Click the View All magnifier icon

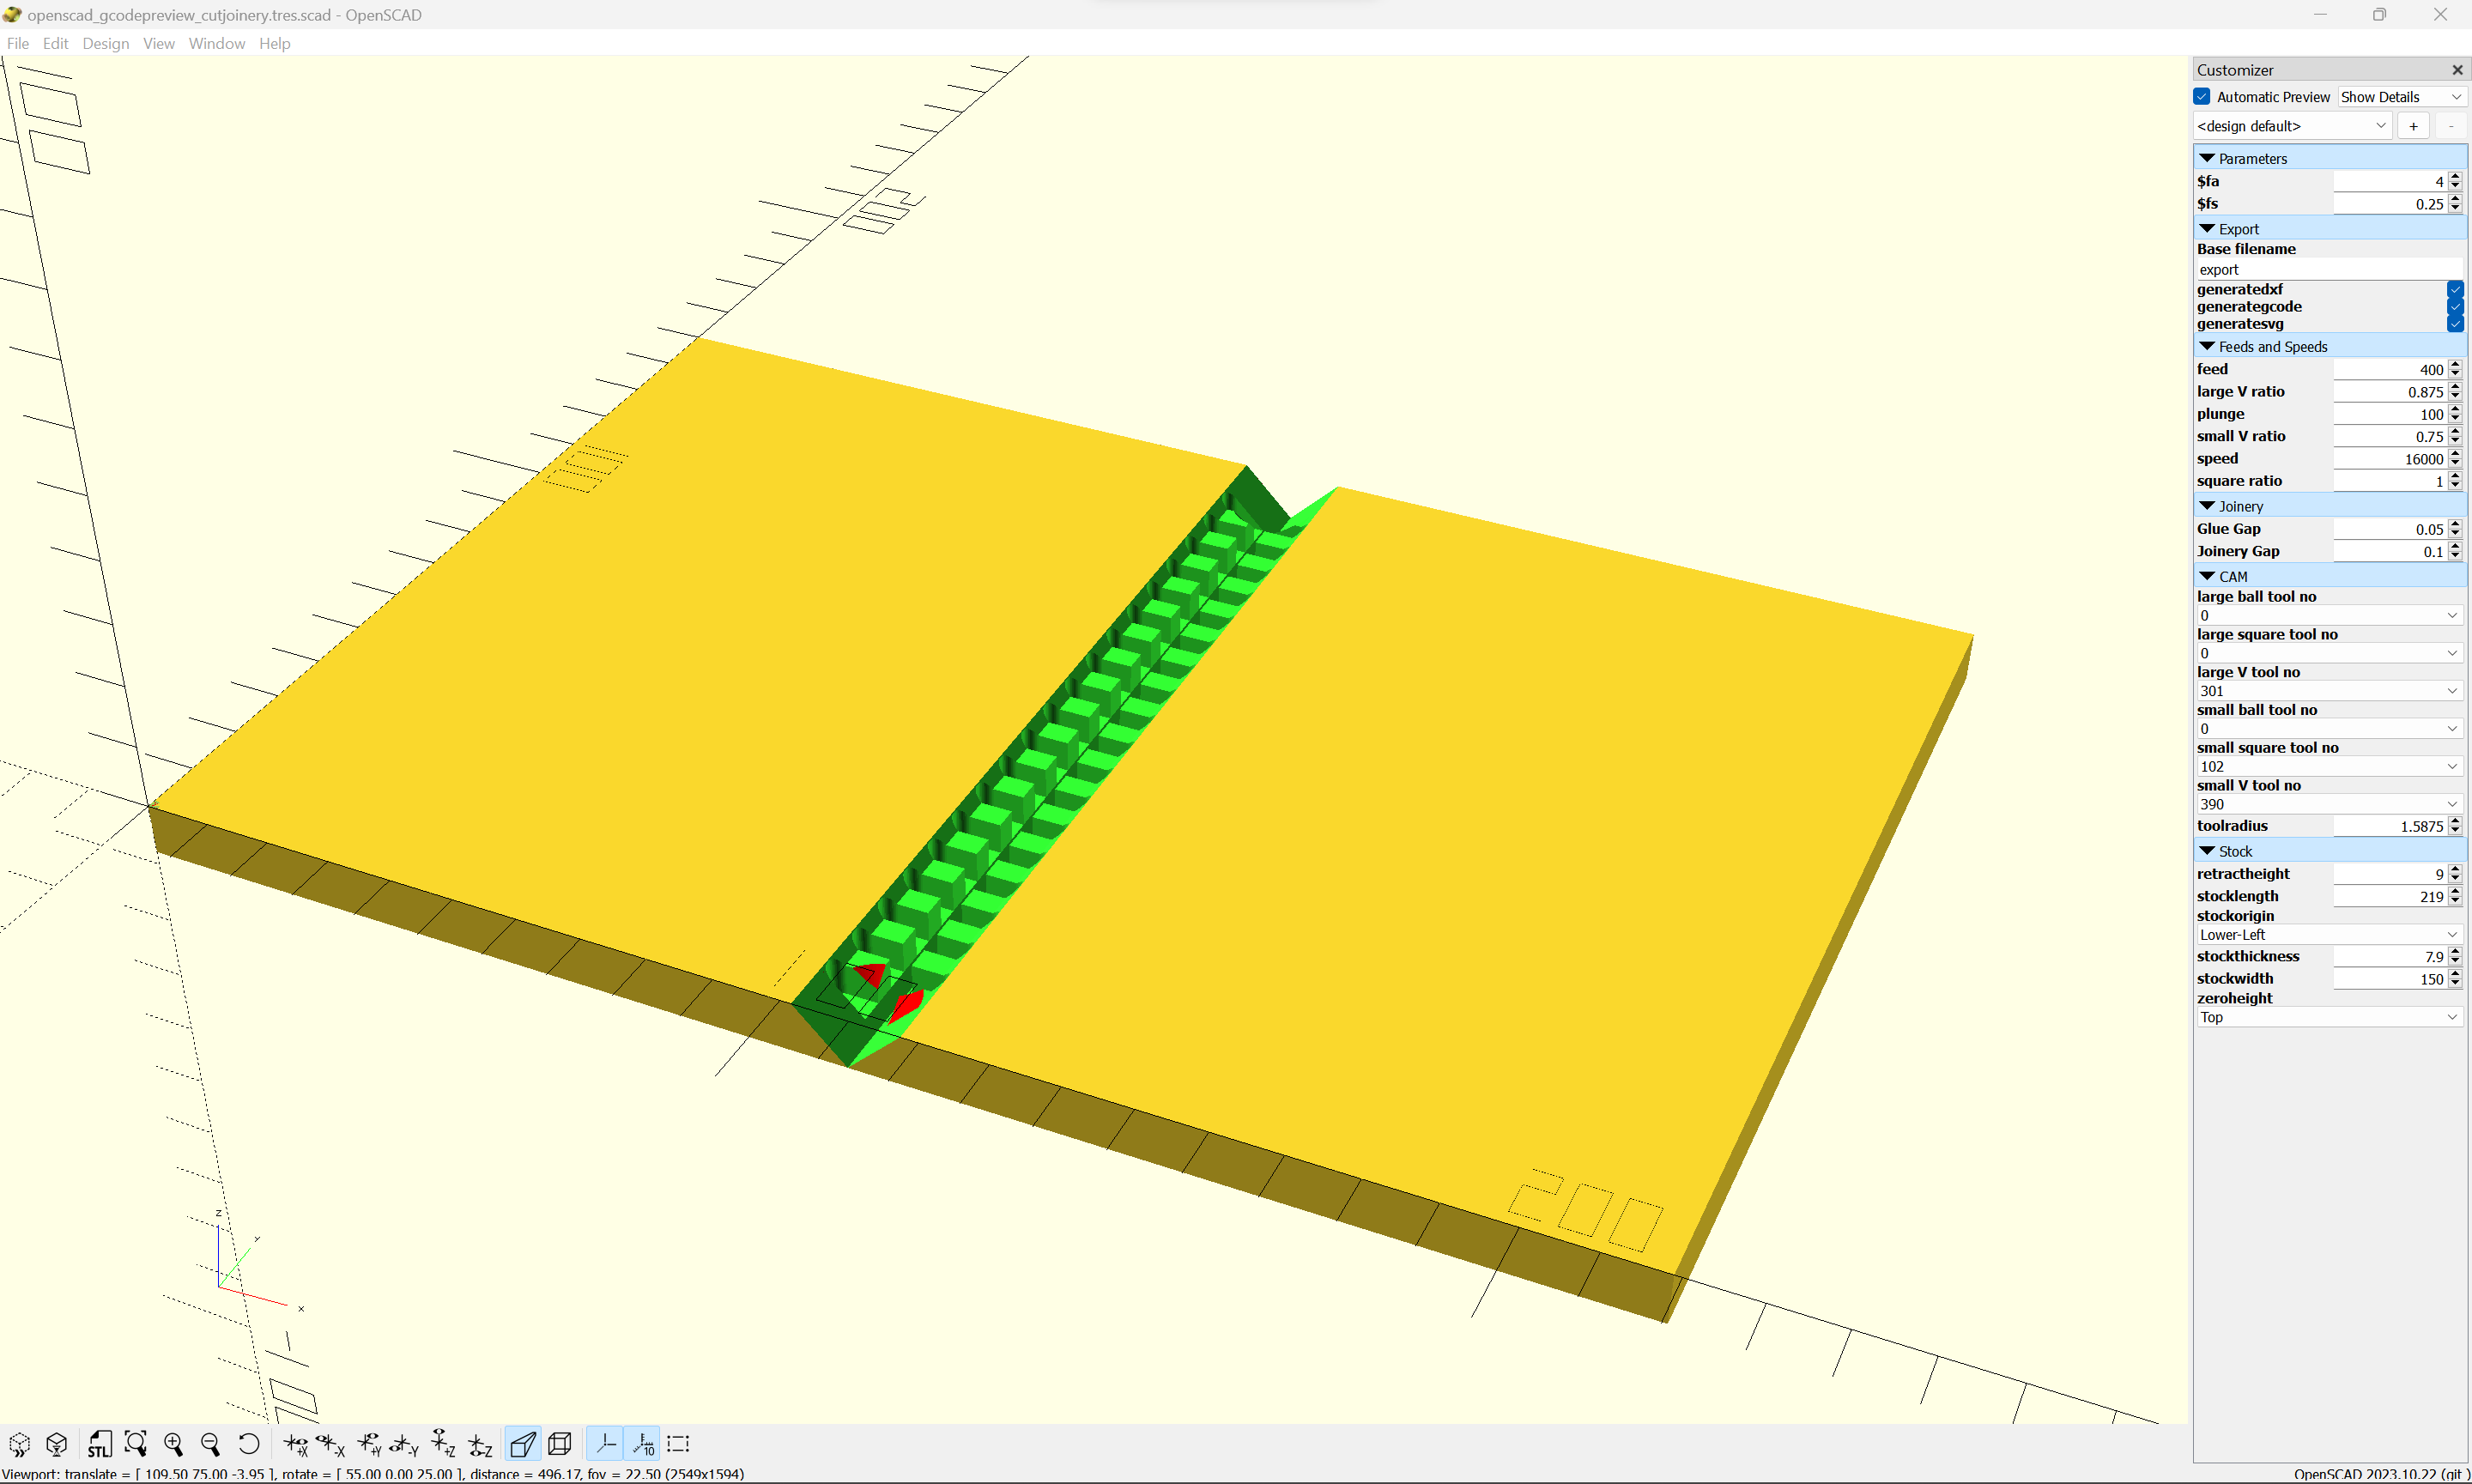pos(136,1444)
